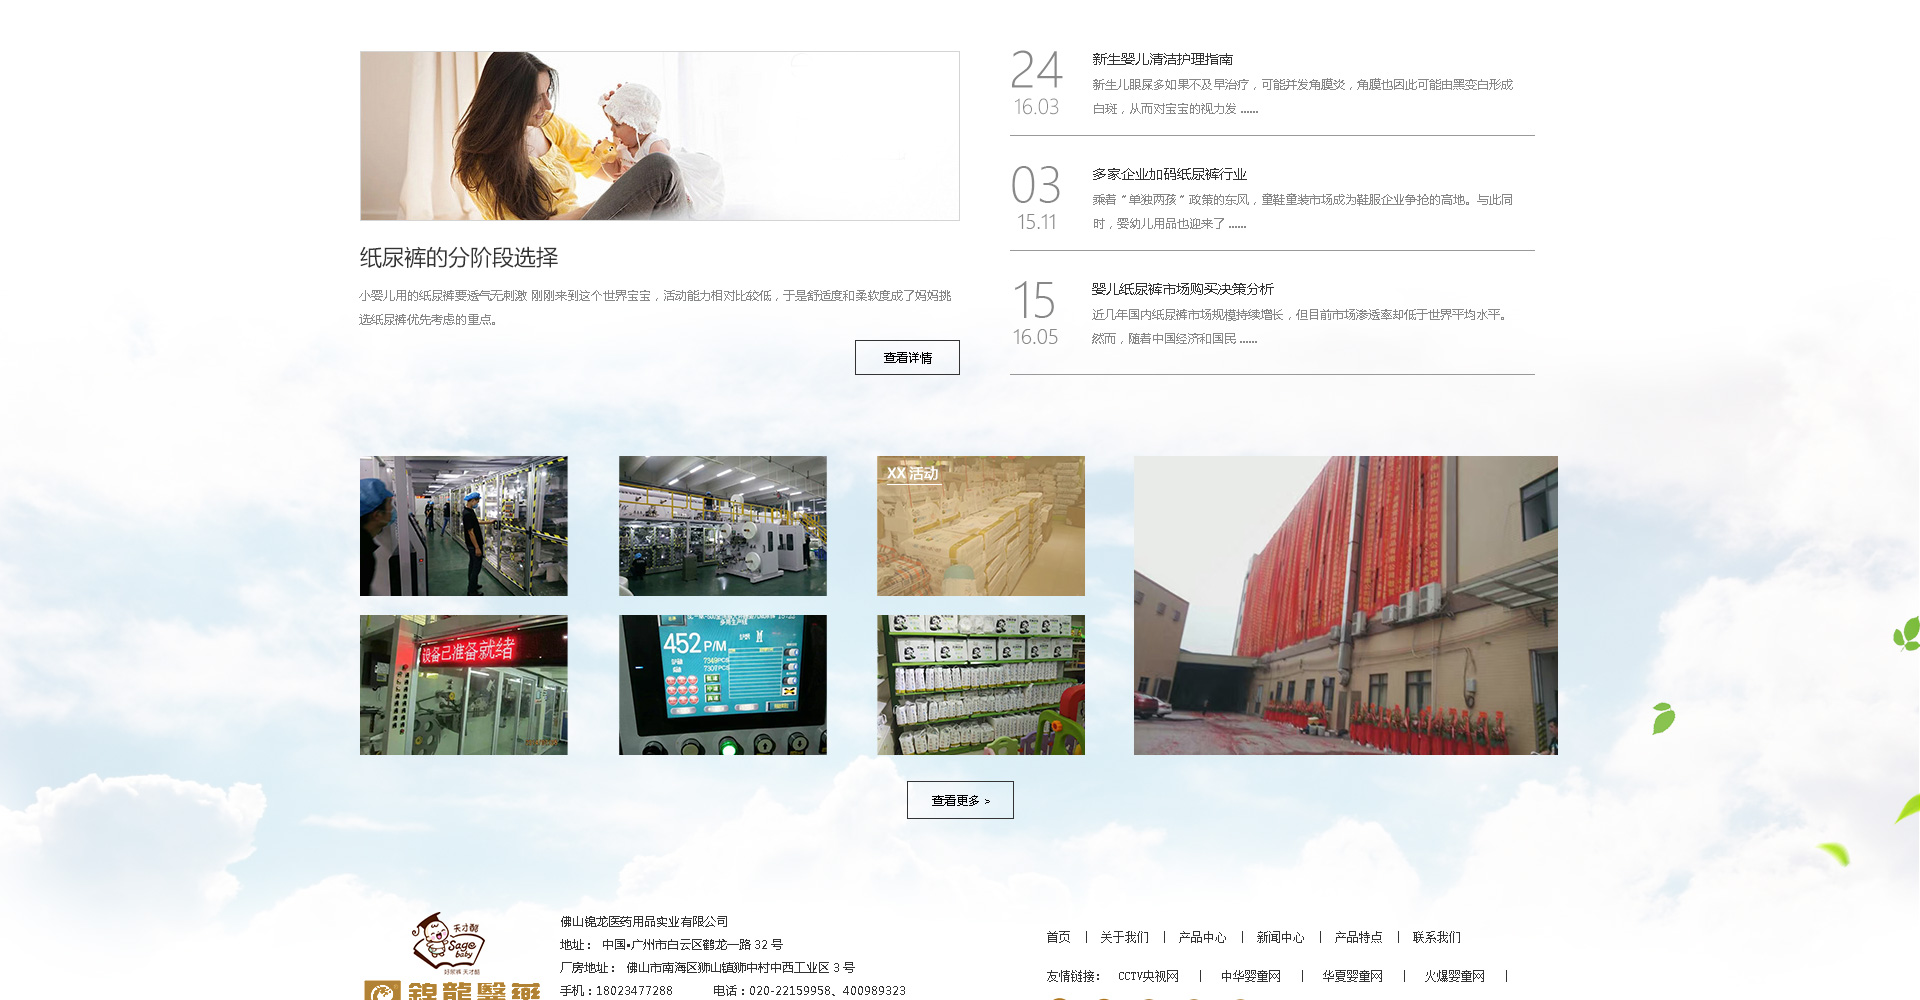This screenshot has width=1920, height=1000.
Task: Open the XX 活动 warehouse photo
Action: coord(980,526)
